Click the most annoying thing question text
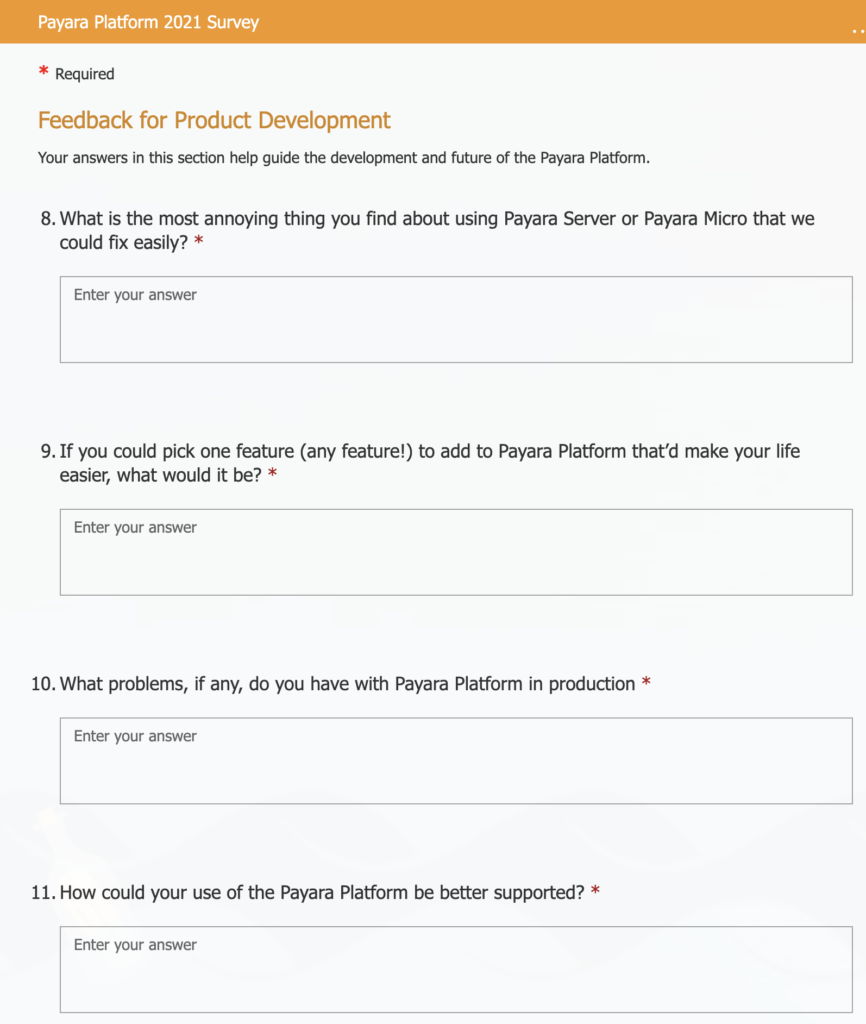 click(437, 231)
